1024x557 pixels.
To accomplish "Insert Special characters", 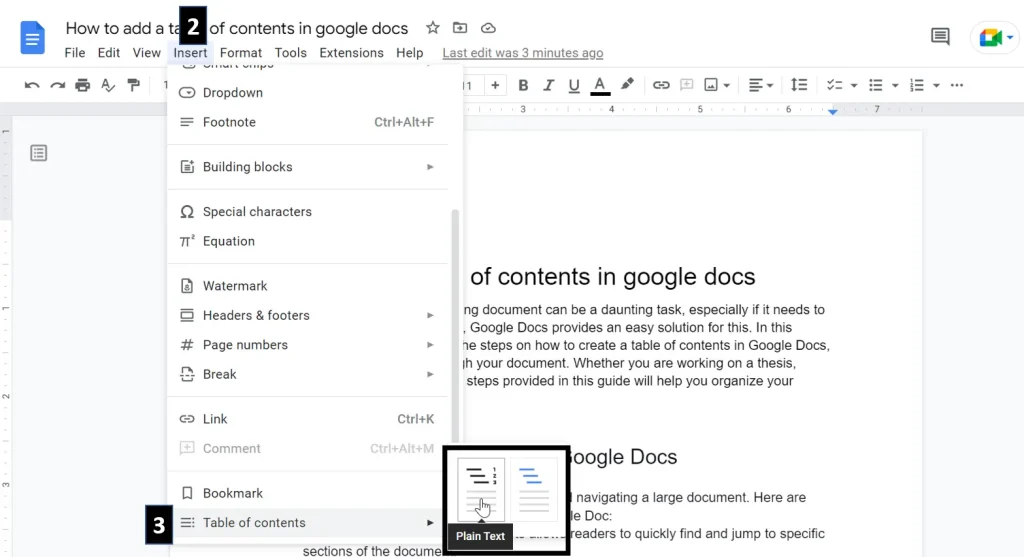I will pos(308,212).
